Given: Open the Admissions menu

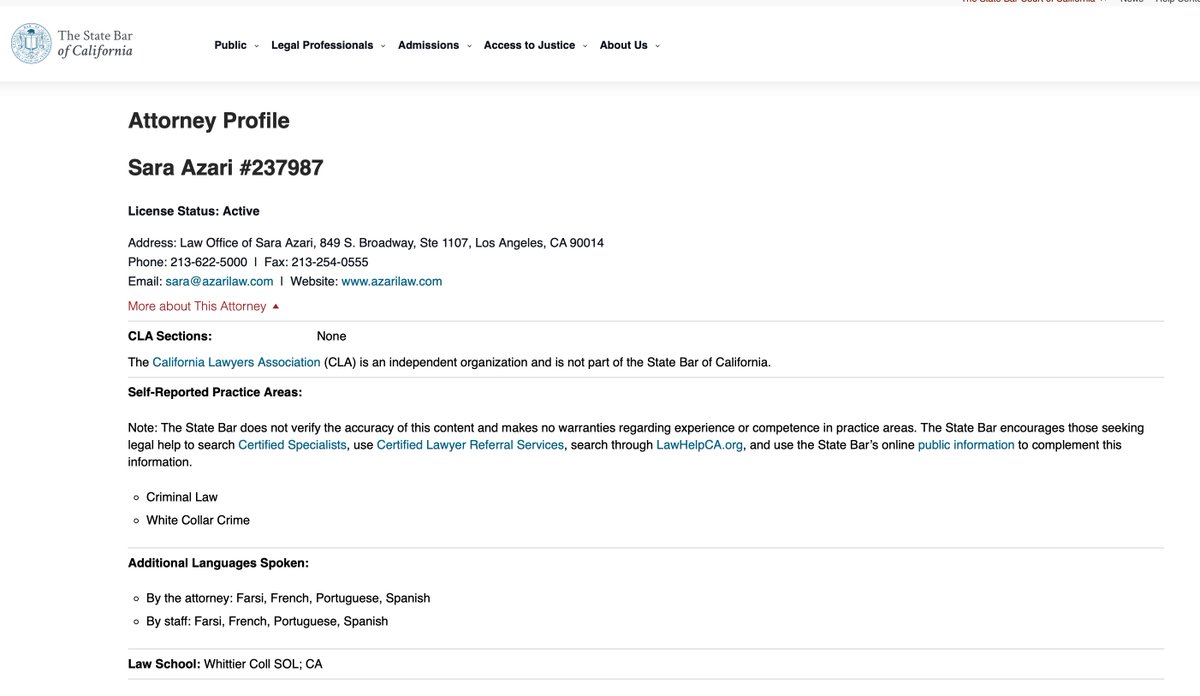Looking at the screenshot, I should tap(428, 45).
